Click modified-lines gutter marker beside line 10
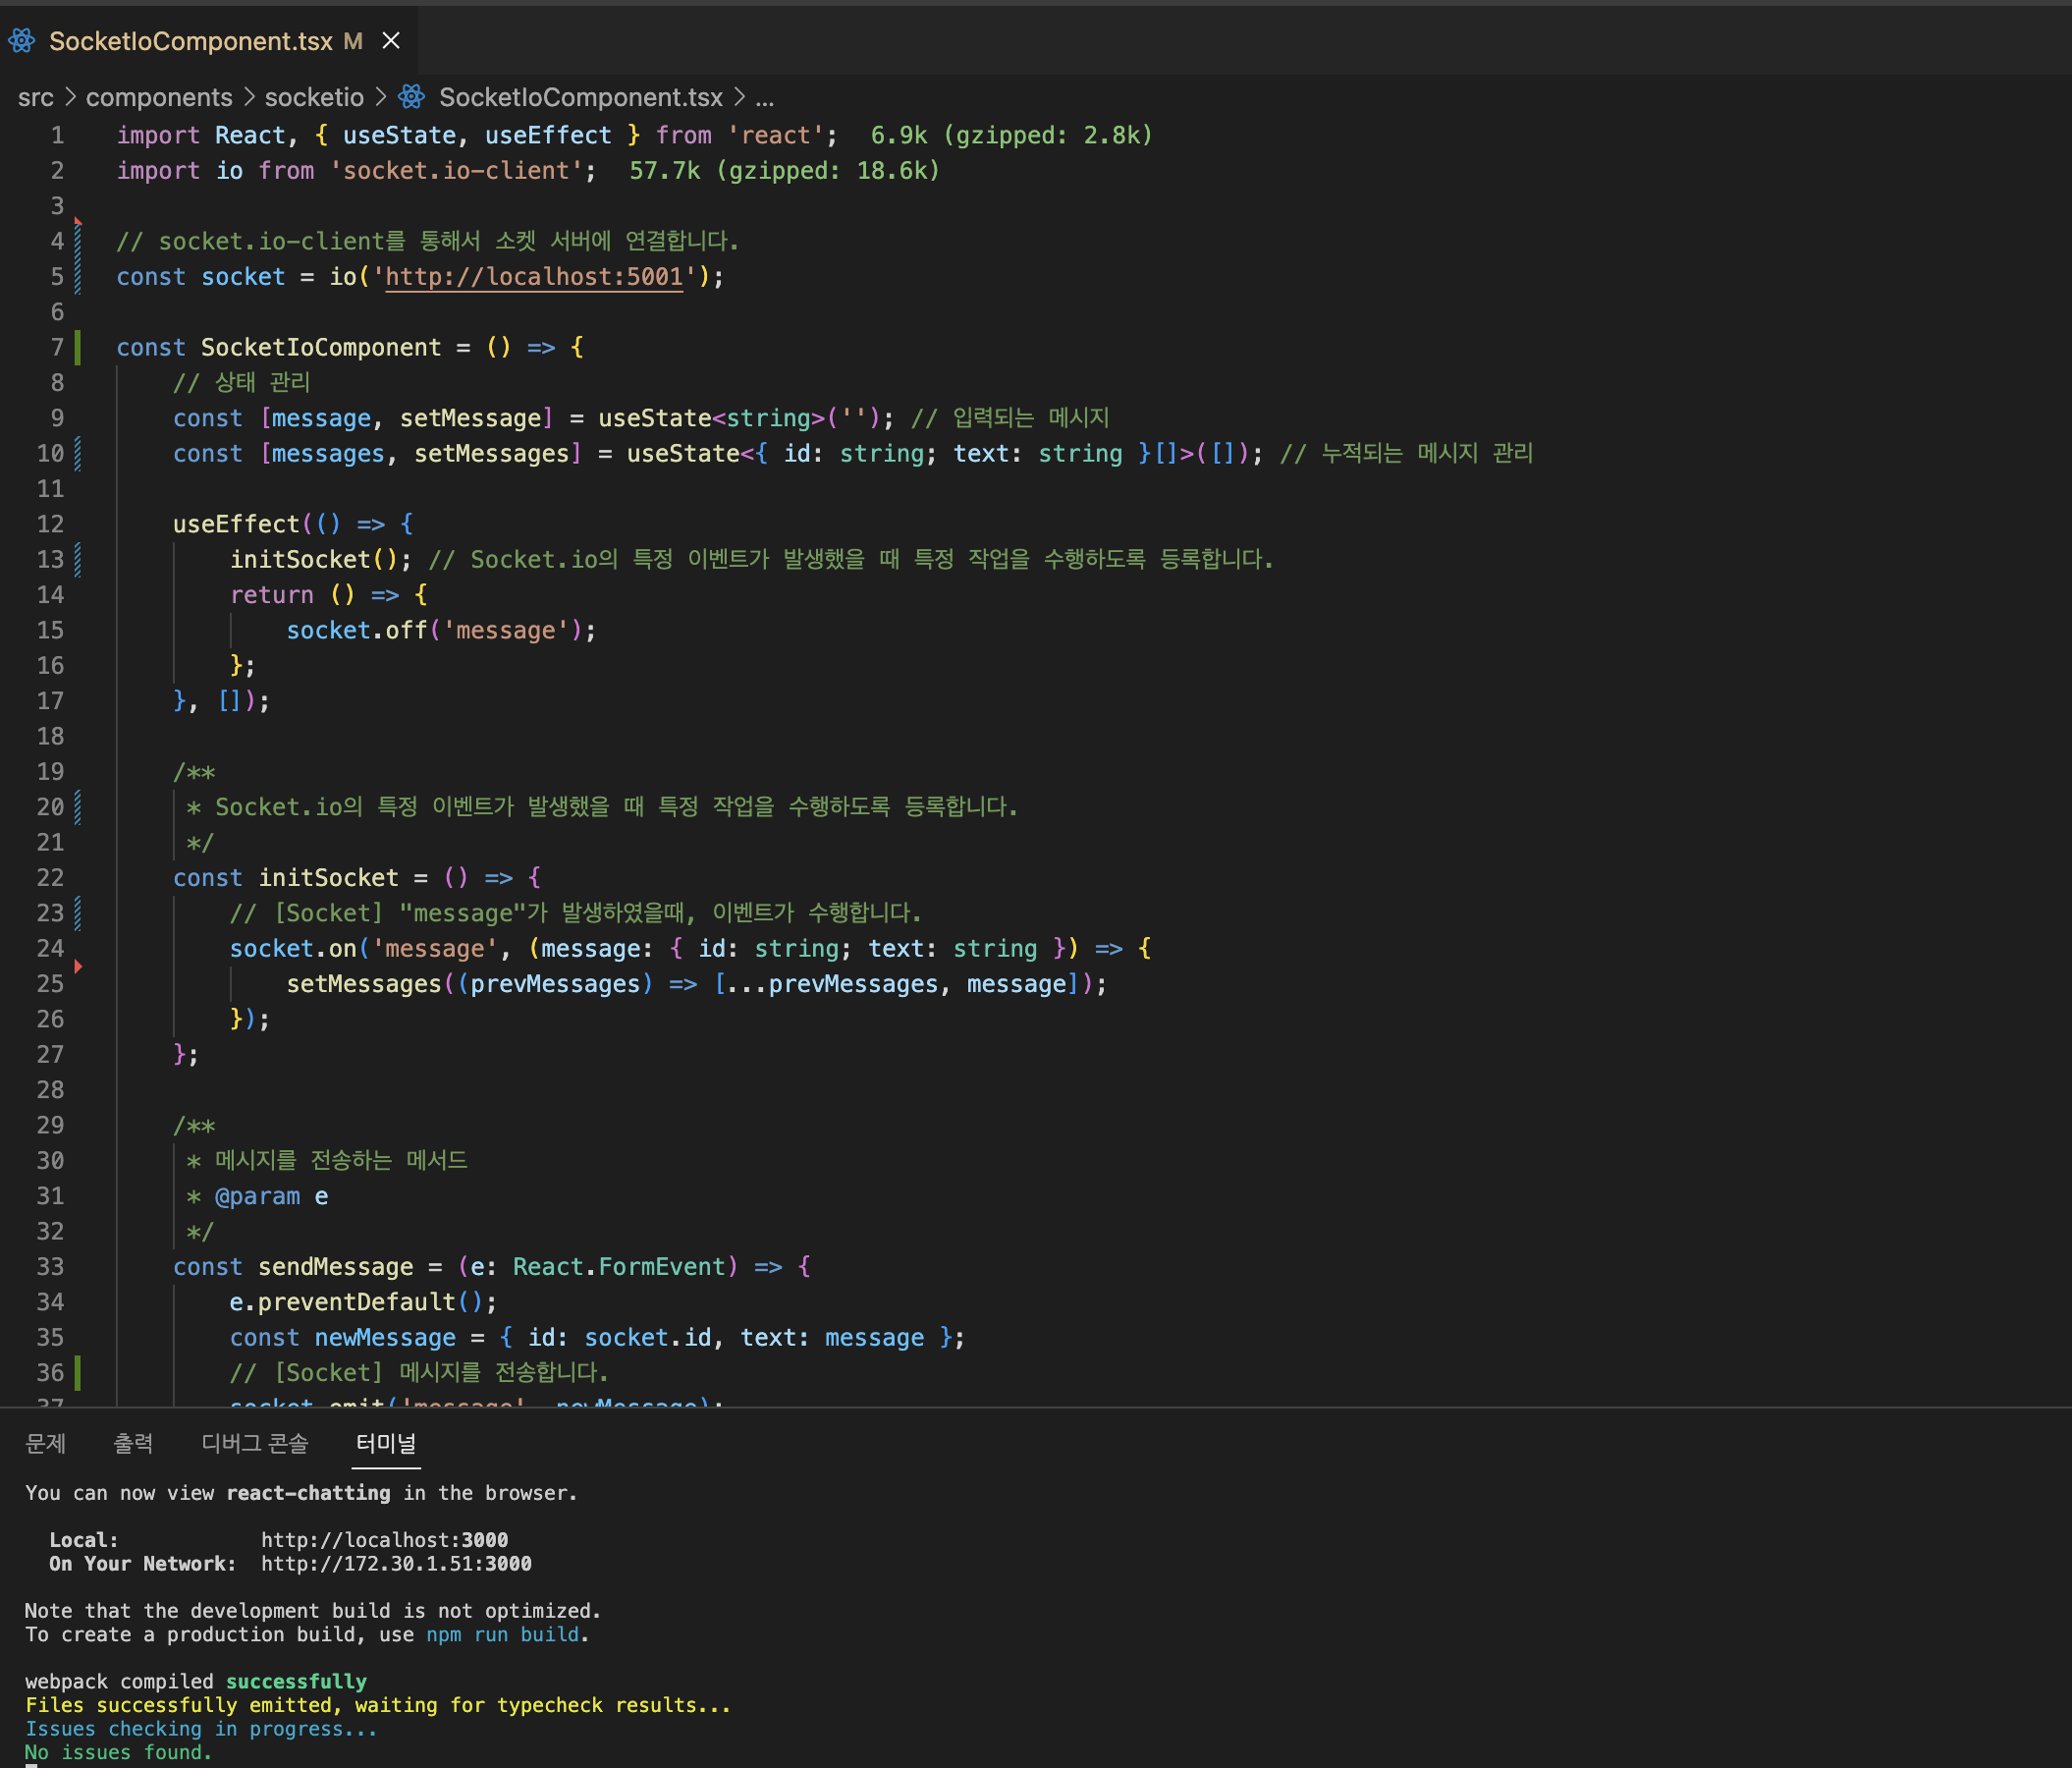Image resolution: width=2072 pixels, height=1768 pixels. pyautogui.click(x=78, y=454)
